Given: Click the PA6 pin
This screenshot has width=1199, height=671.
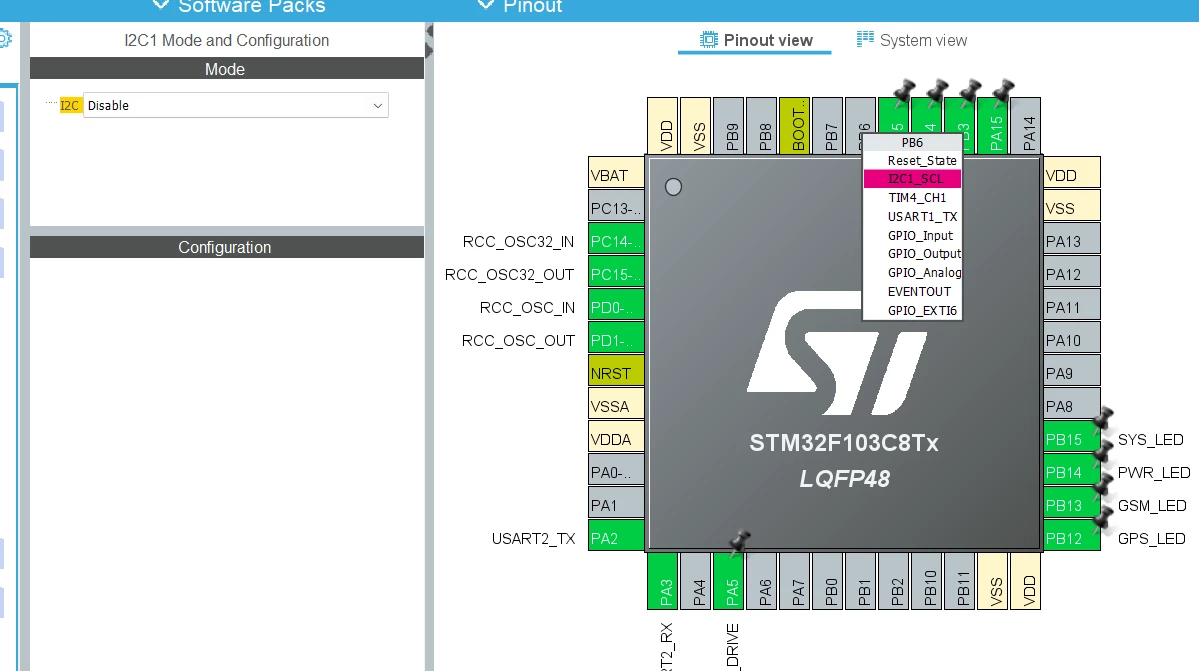Looking at the screenshot, I should [762, 581].
